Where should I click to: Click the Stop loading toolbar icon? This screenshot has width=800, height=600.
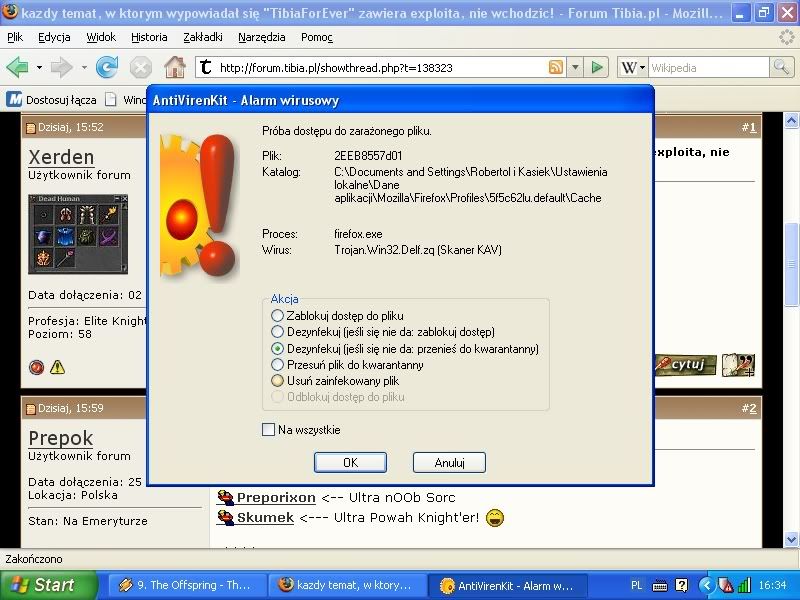(140, 68)
